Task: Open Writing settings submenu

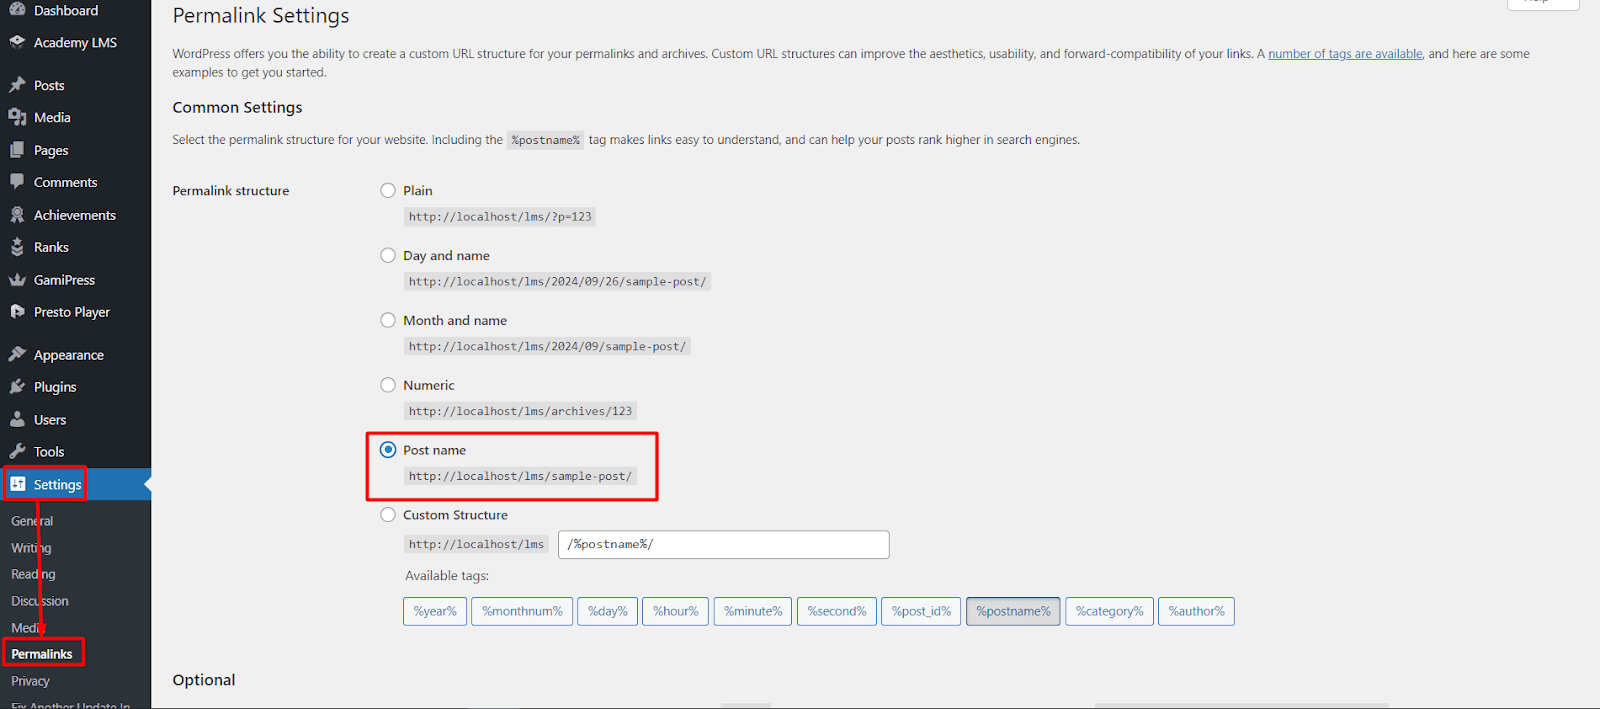Action: pyautogui.click(x=31, y=548)
